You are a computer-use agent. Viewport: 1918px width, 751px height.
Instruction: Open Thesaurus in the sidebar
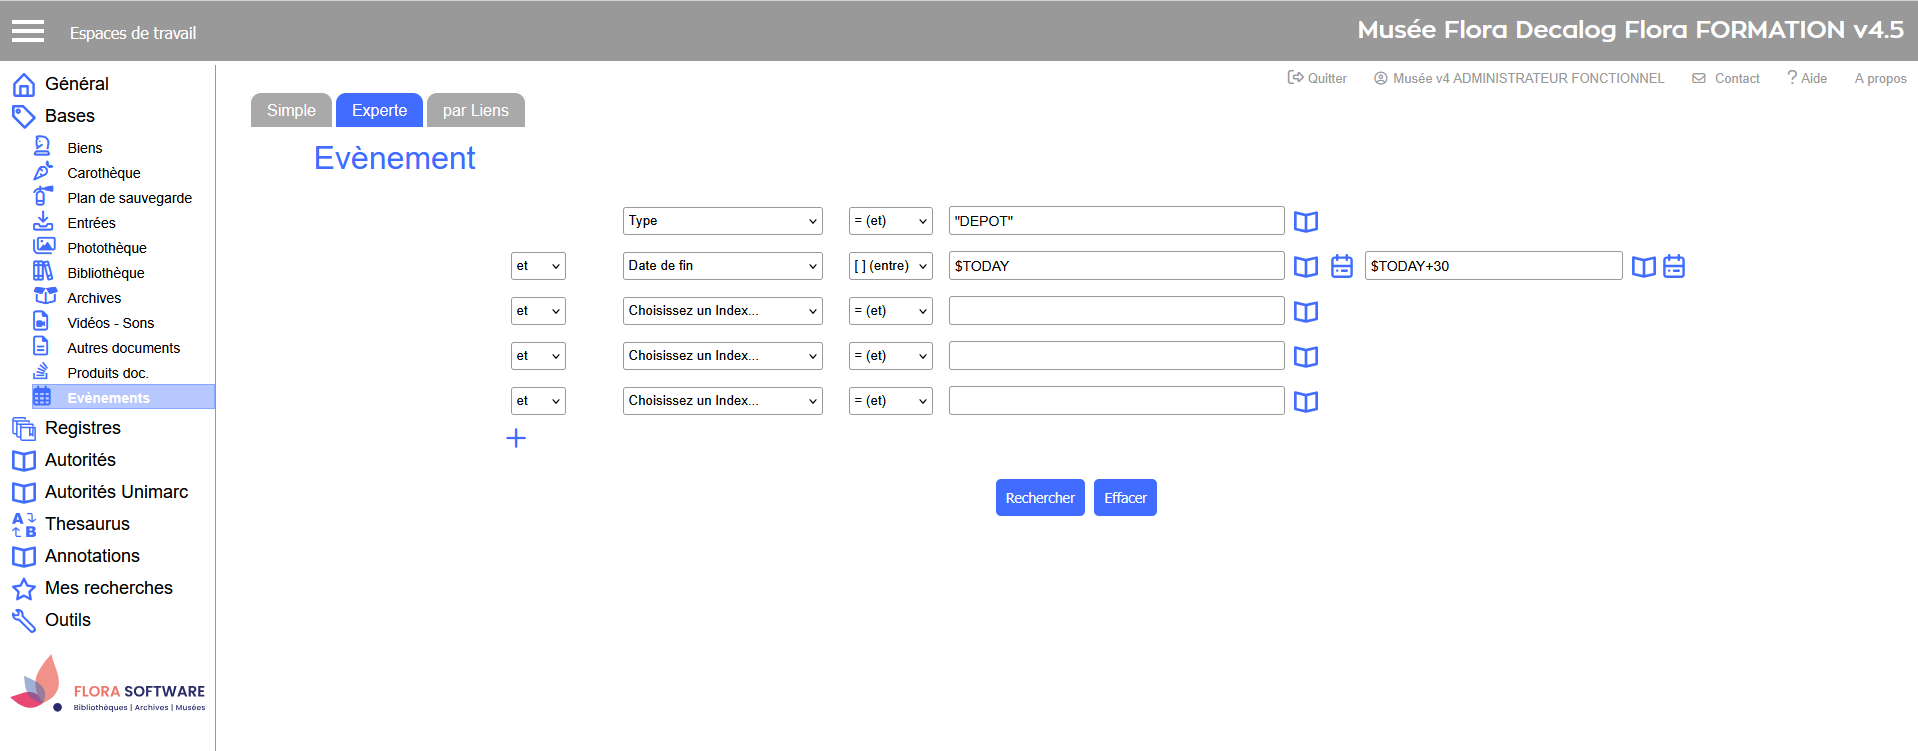coord(87,524)
